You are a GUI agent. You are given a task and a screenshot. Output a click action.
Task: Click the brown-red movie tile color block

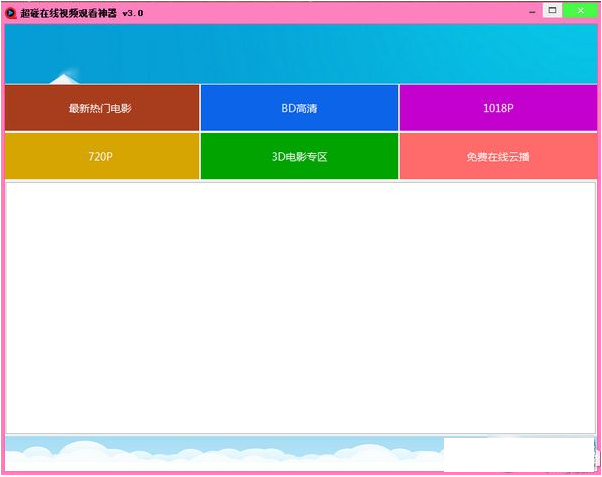point(40,120)
